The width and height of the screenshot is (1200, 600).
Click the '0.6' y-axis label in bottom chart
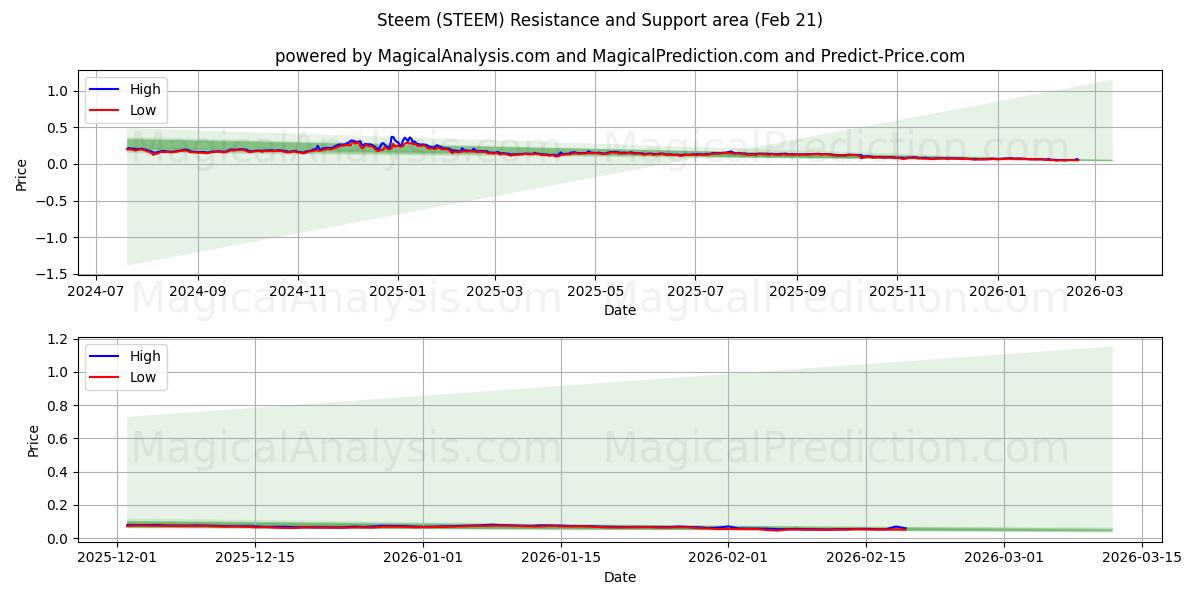pyautogui.click(x=59, y=439)
